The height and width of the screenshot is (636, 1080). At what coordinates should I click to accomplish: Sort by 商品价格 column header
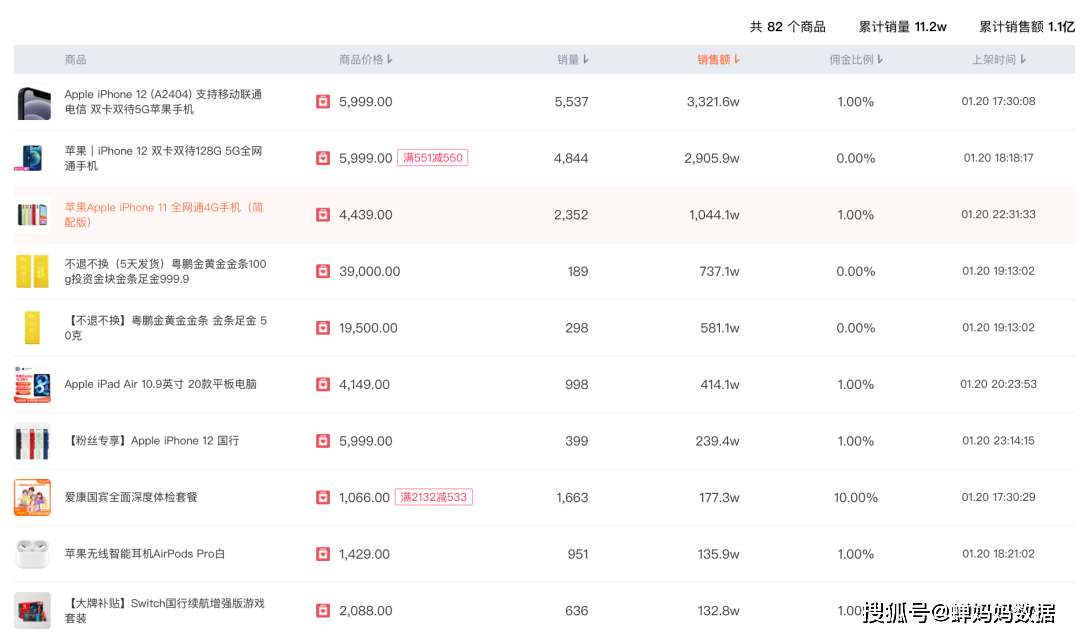pos(366,60)
